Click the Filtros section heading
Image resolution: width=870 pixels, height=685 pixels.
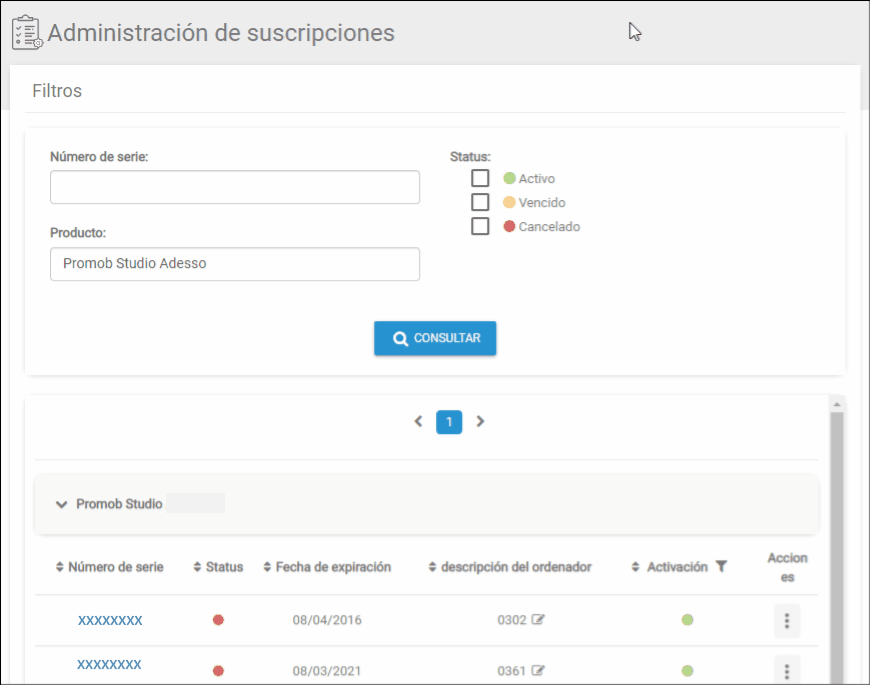click(57, 90)
